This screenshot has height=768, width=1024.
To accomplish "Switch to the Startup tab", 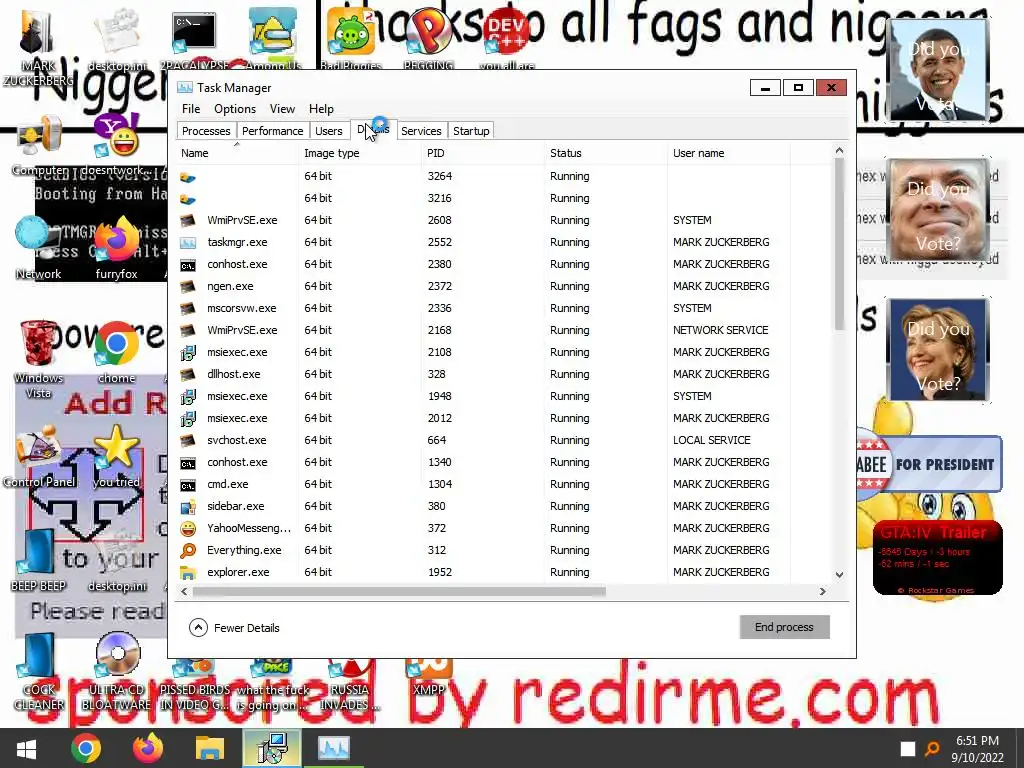I will pos(471,131).
